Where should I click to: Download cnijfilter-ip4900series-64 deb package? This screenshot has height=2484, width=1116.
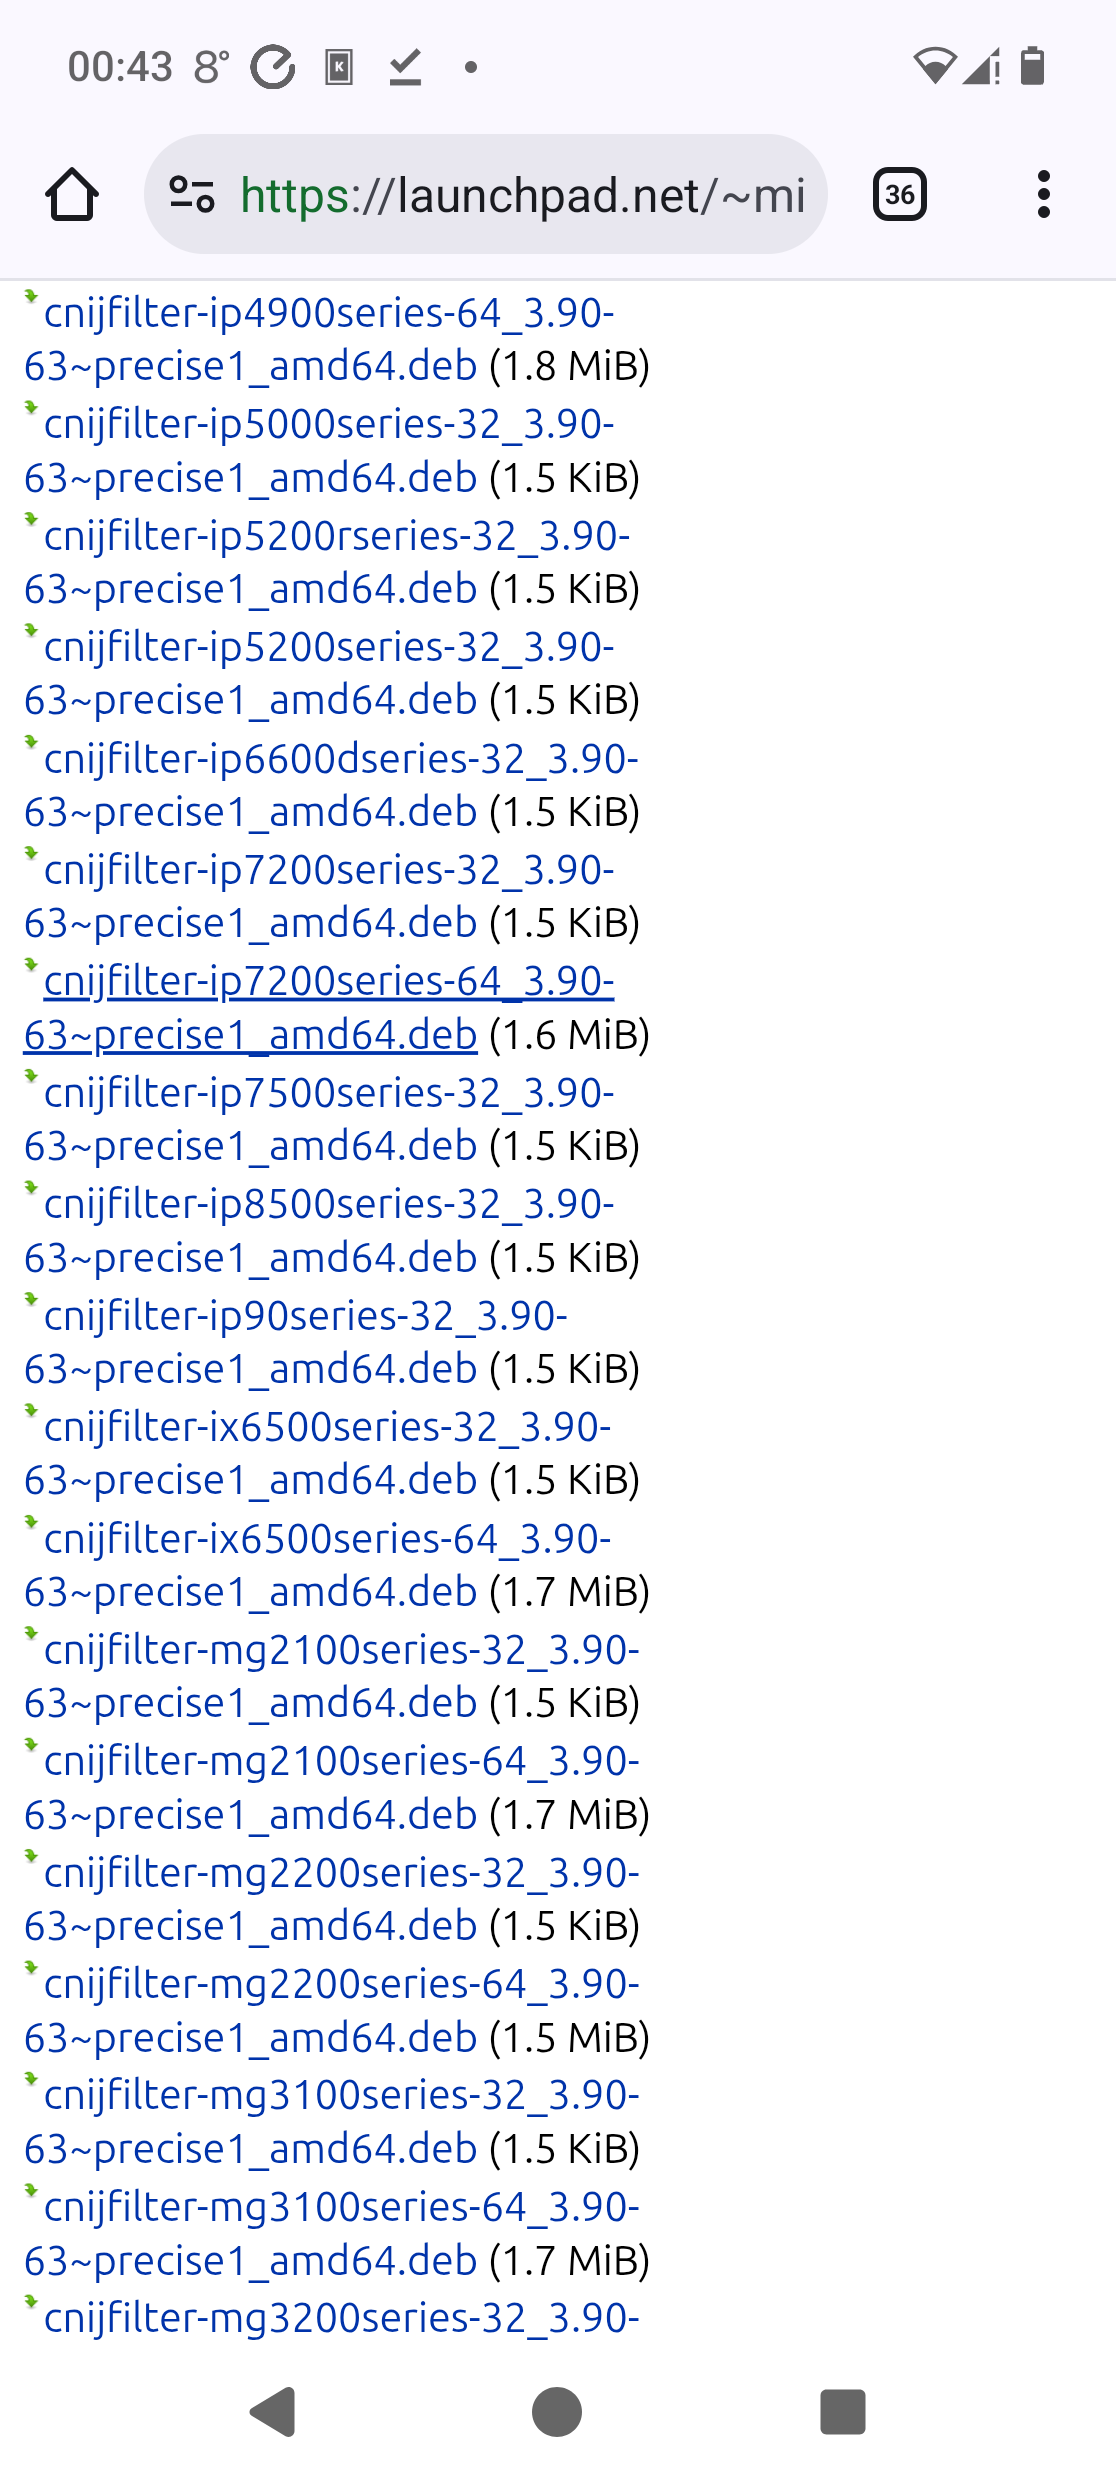click(x=328, y=314)
